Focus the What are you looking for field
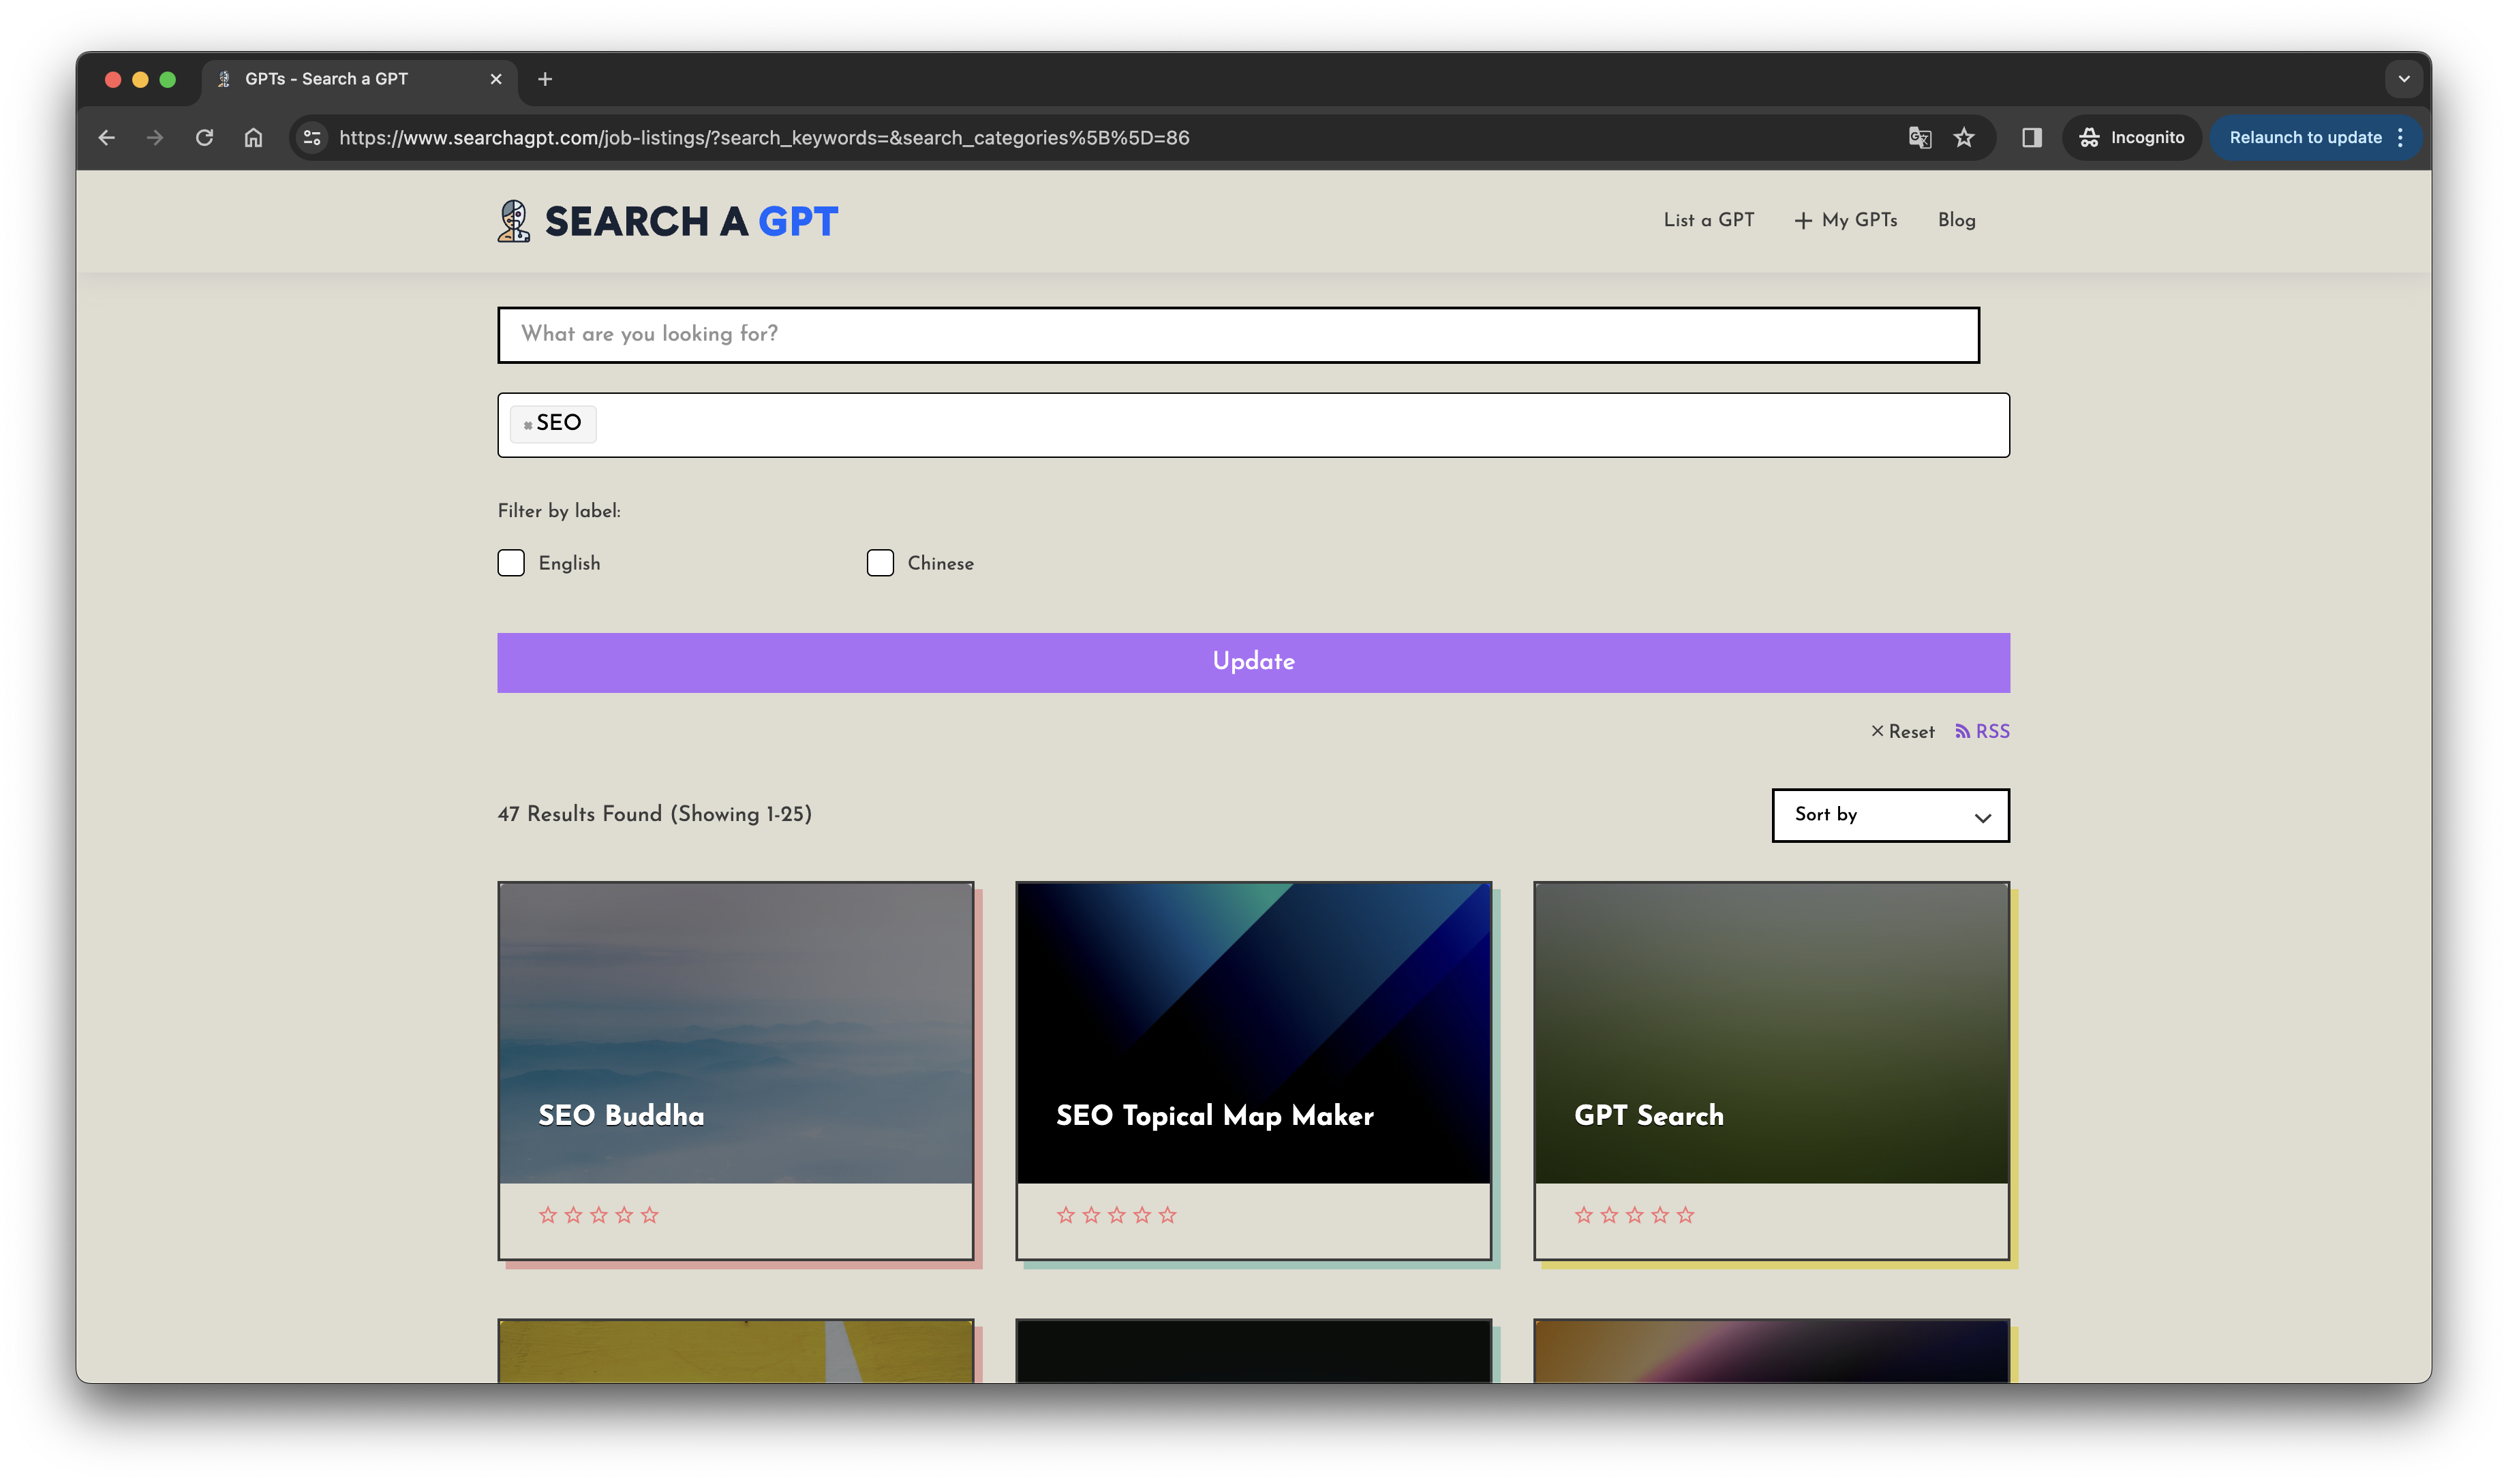The height and width of the screenshot is (1484, 2508). point(1238,335)
